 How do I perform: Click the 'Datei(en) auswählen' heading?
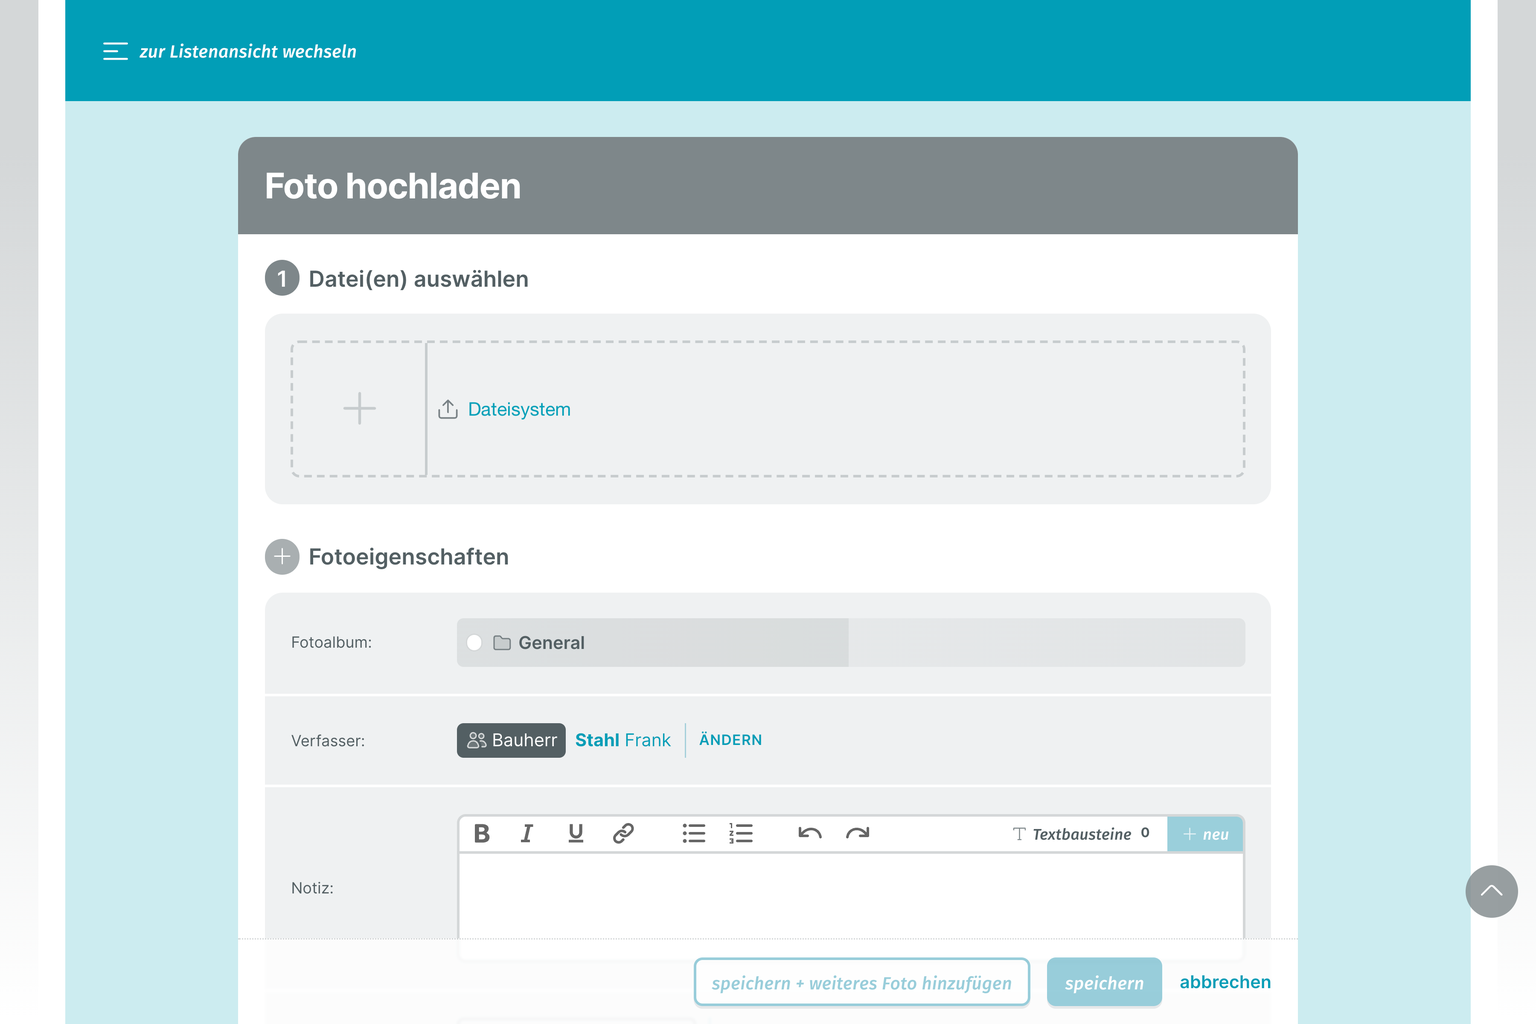point(419,279)
